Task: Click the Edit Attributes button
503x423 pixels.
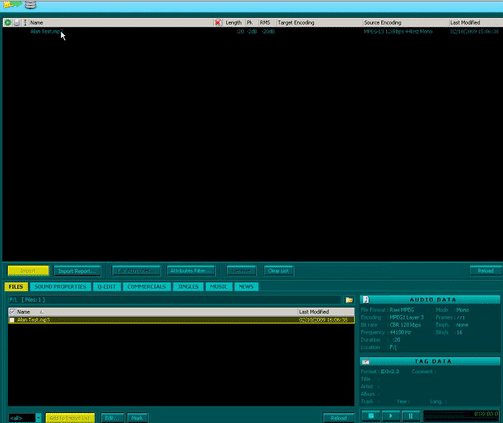Action: pyautogui.click(x=136, y=271)
